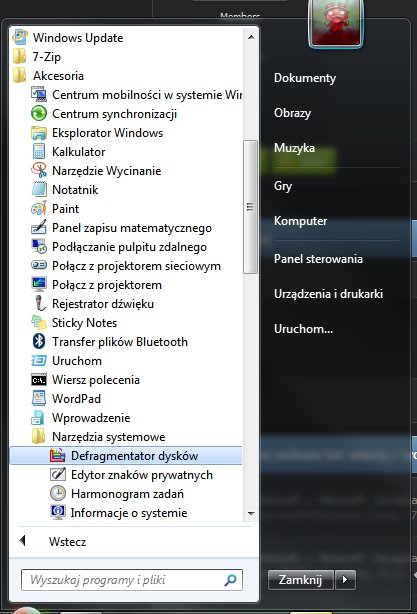Select Defragmentator dysków menu entry
Viewport: 417px width, 614px height.
(126, 456)
